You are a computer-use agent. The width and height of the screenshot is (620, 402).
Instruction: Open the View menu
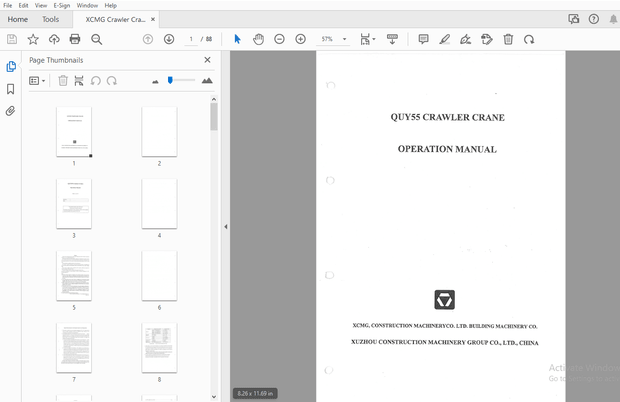41,6
